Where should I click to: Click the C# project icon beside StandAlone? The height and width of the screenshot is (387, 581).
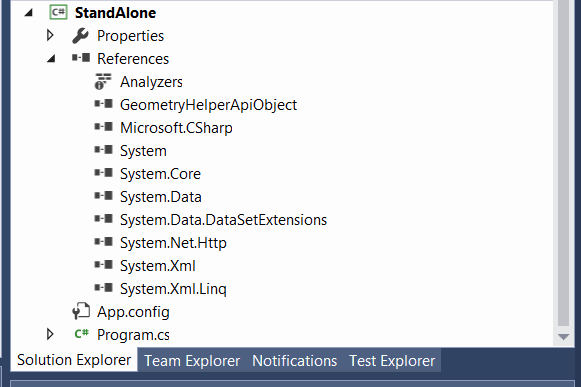click(59, 12)
